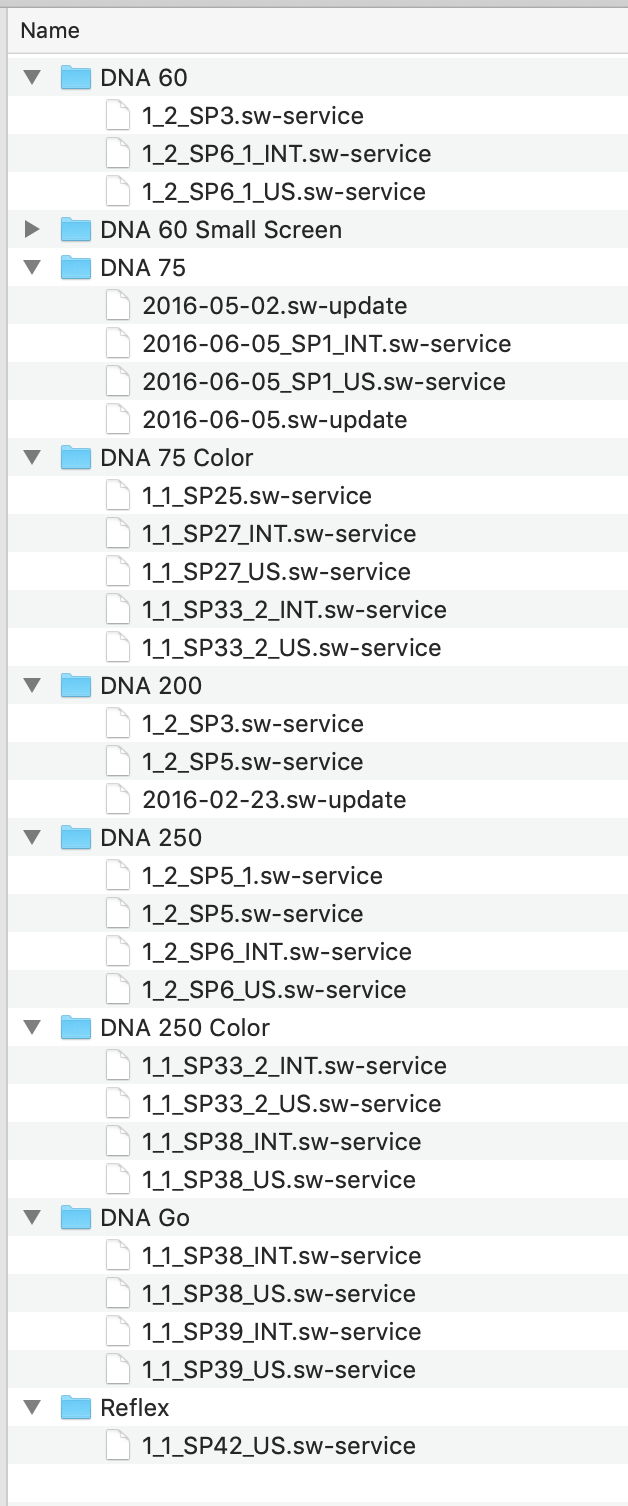Select the 1_2_SP5_1.sw-service file

[x=262, y=876]
